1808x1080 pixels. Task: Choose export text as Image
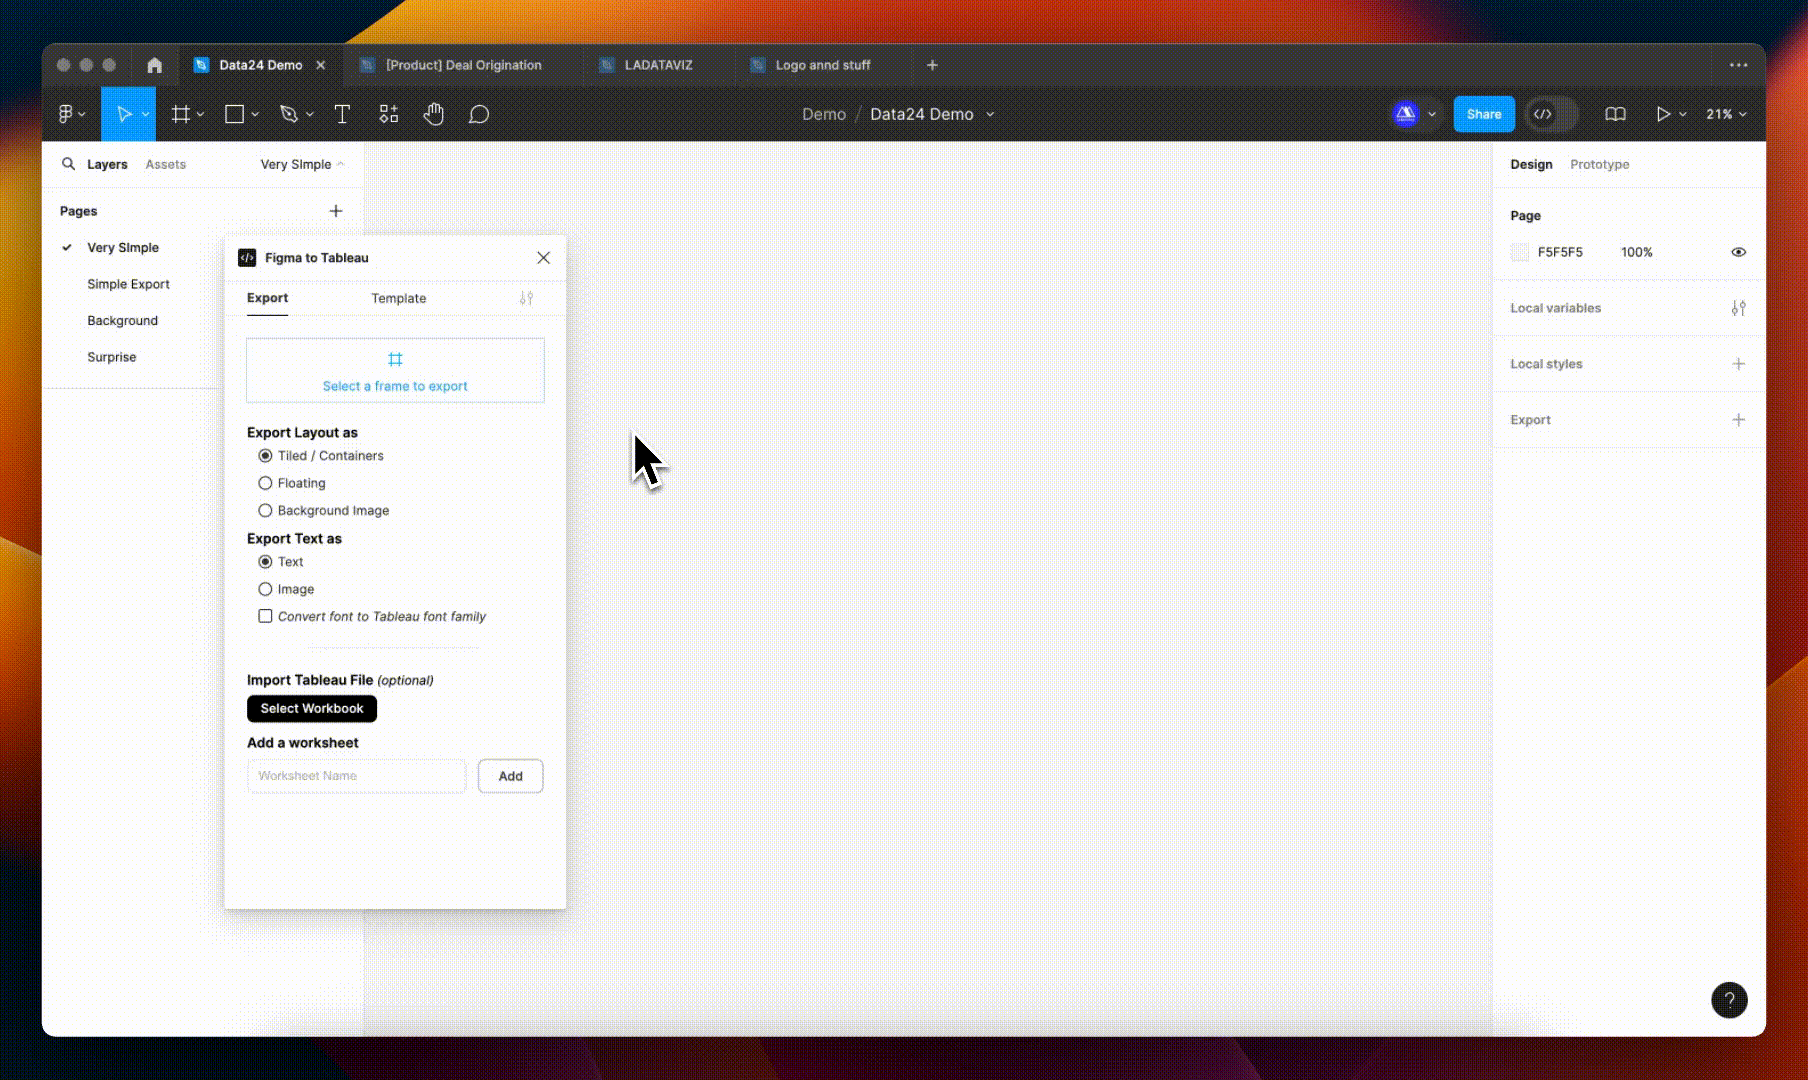coord(265,590)
